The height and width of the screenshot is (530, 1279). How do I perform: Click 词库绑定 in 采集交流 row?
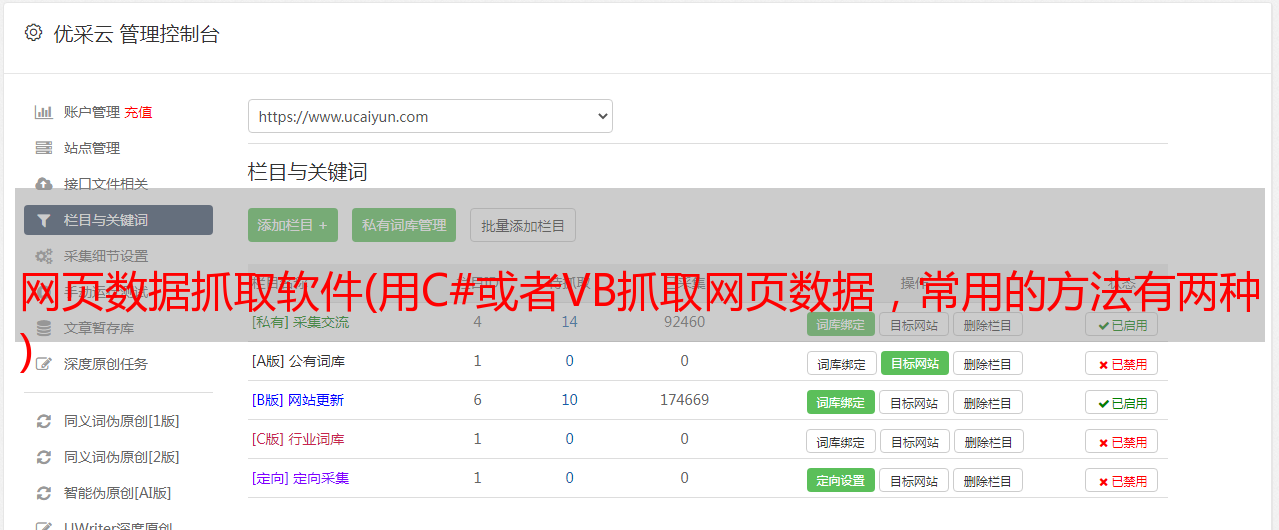[841, 324]
